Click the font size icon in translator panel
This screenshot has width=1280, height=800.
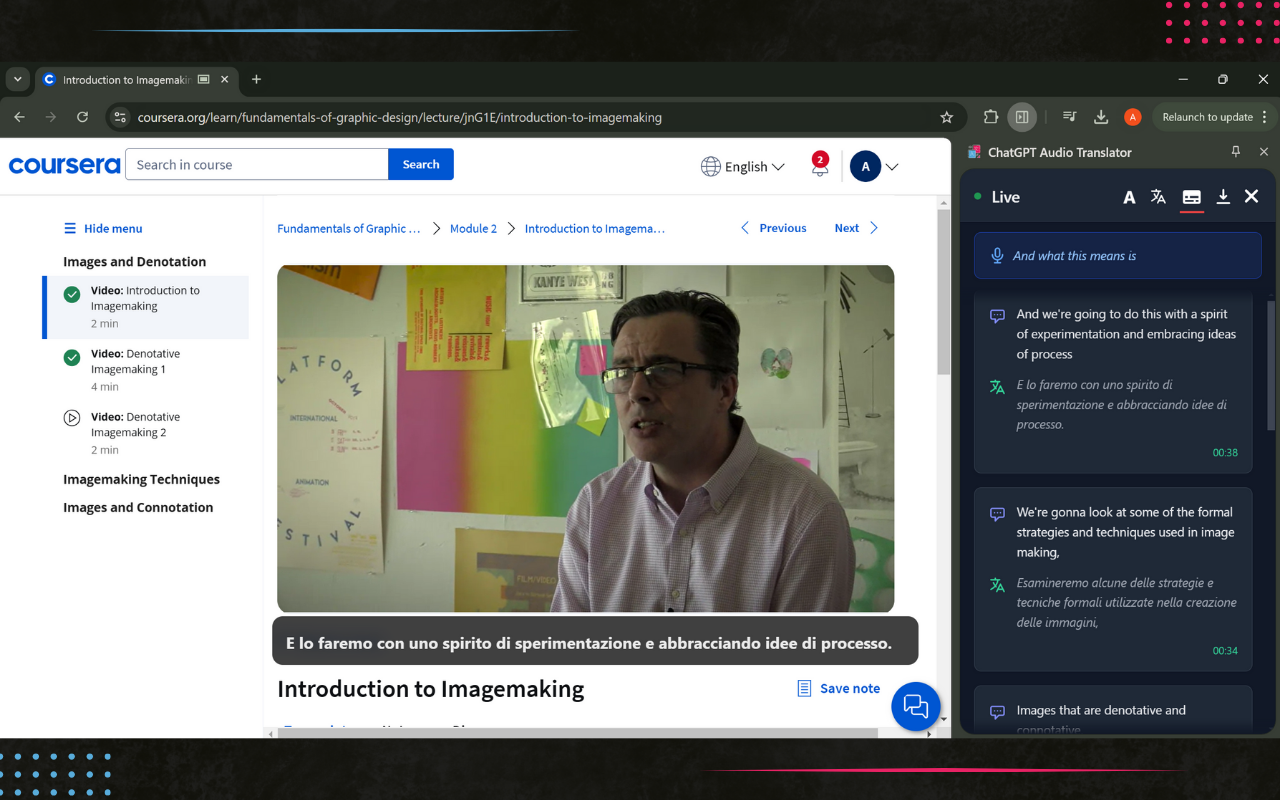click(x=1129, y=197)
